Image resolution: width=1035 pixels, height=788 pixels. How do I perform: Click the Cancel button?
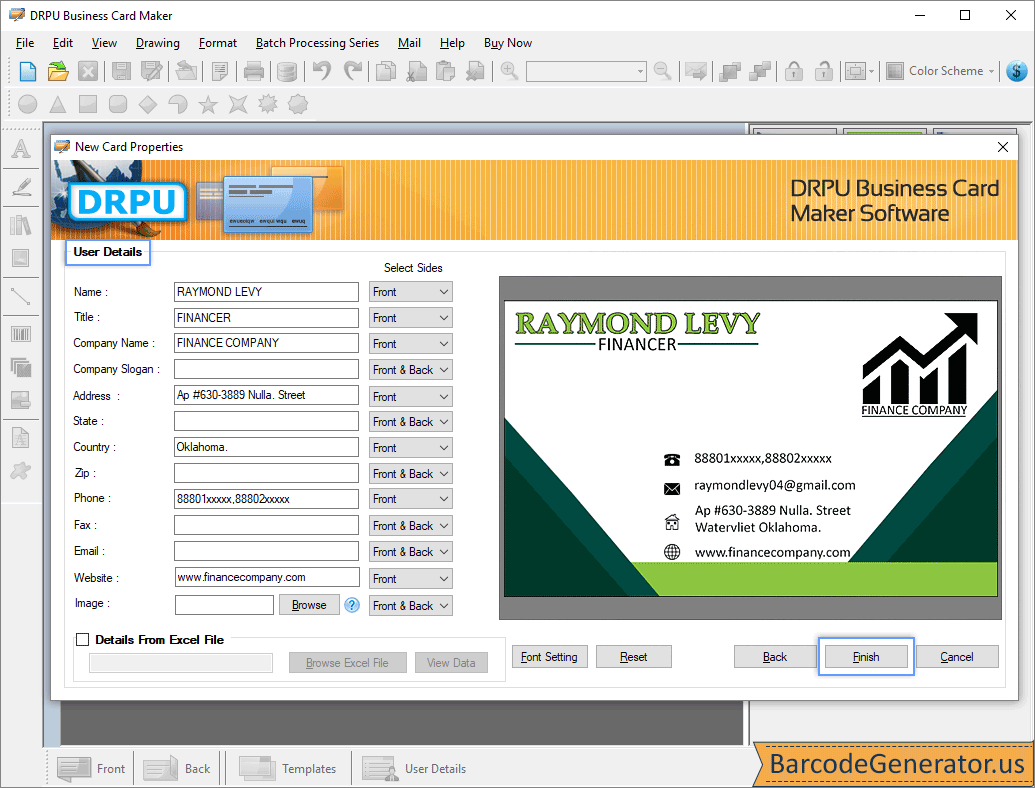coord(956,657)
